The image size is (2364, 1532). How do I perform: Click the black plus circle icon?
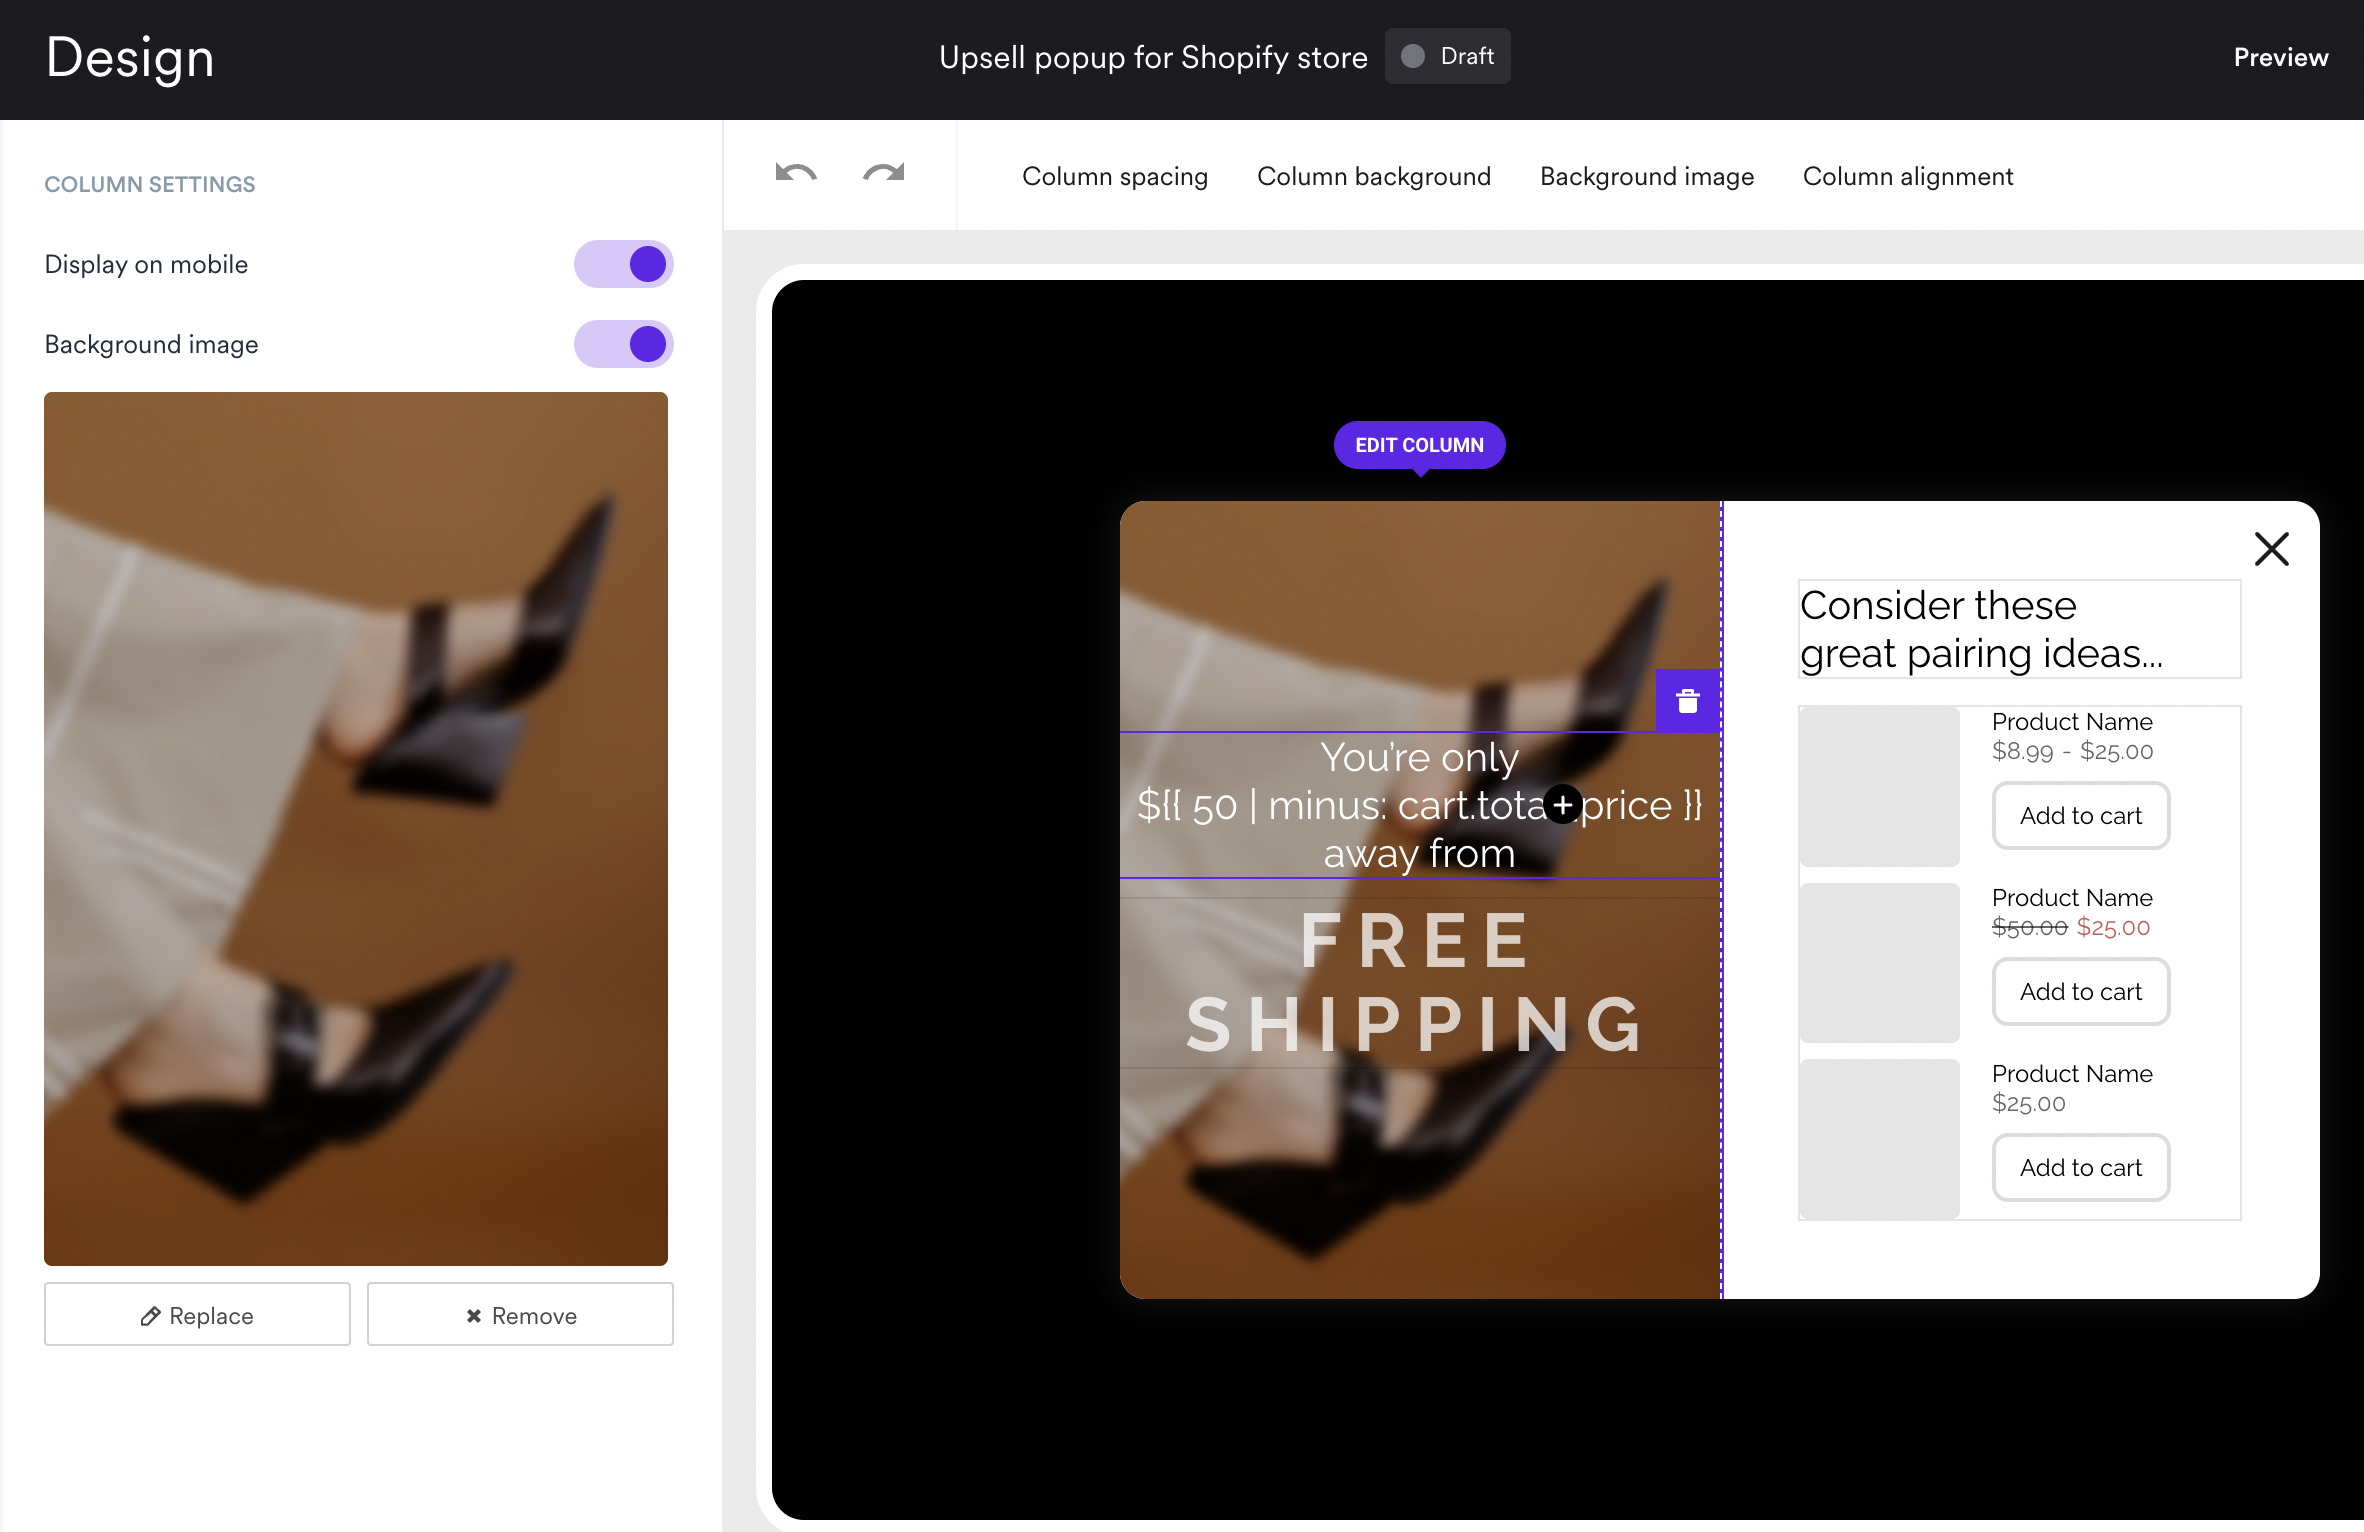(1563, 805)
